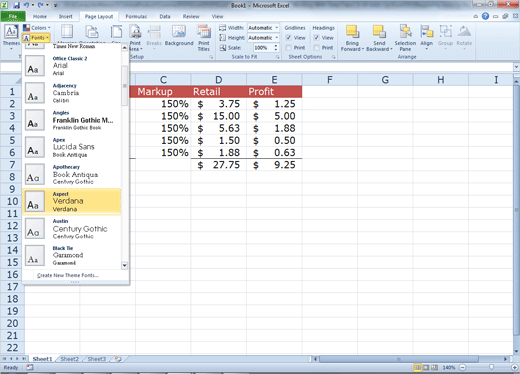This screenshot has width=520, height=374.
Task: Expand the formula bar
Action: (516, 67)
